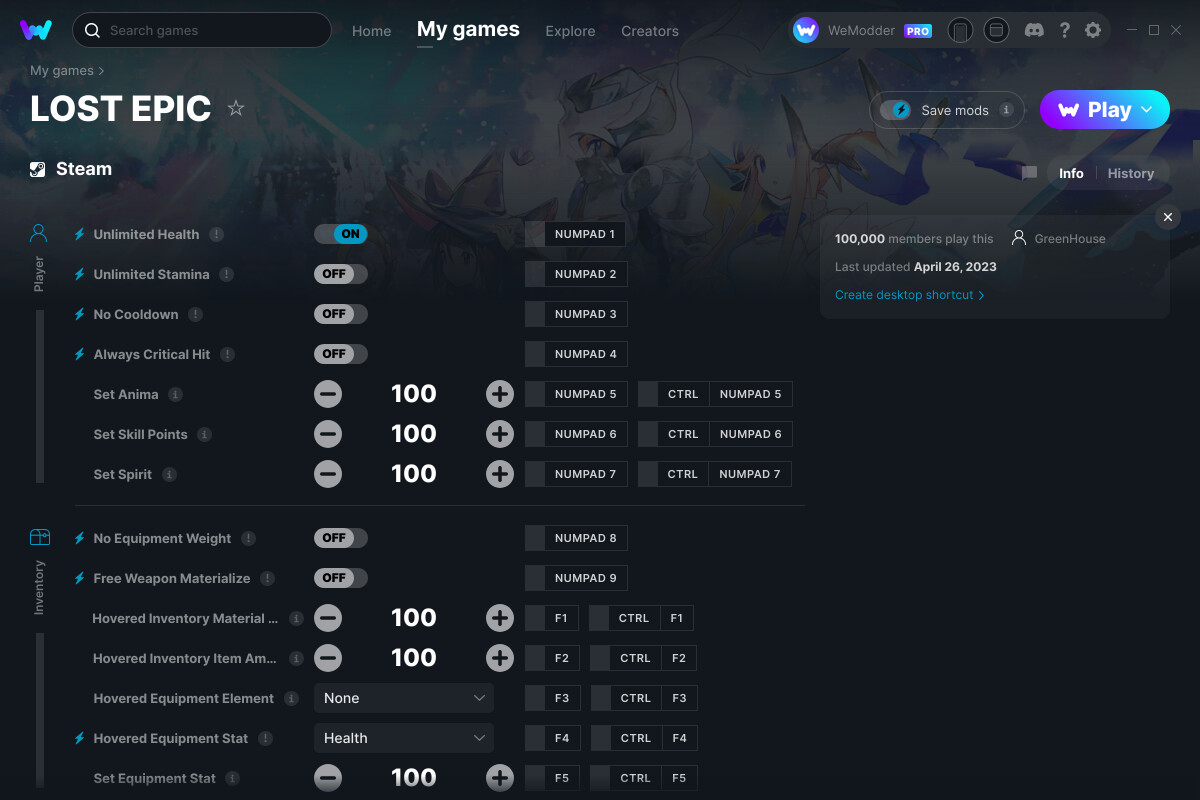Click the NUMPAD 9 hotkey box
Viewport: 1200px width, 800px height.
click(576, 578)
